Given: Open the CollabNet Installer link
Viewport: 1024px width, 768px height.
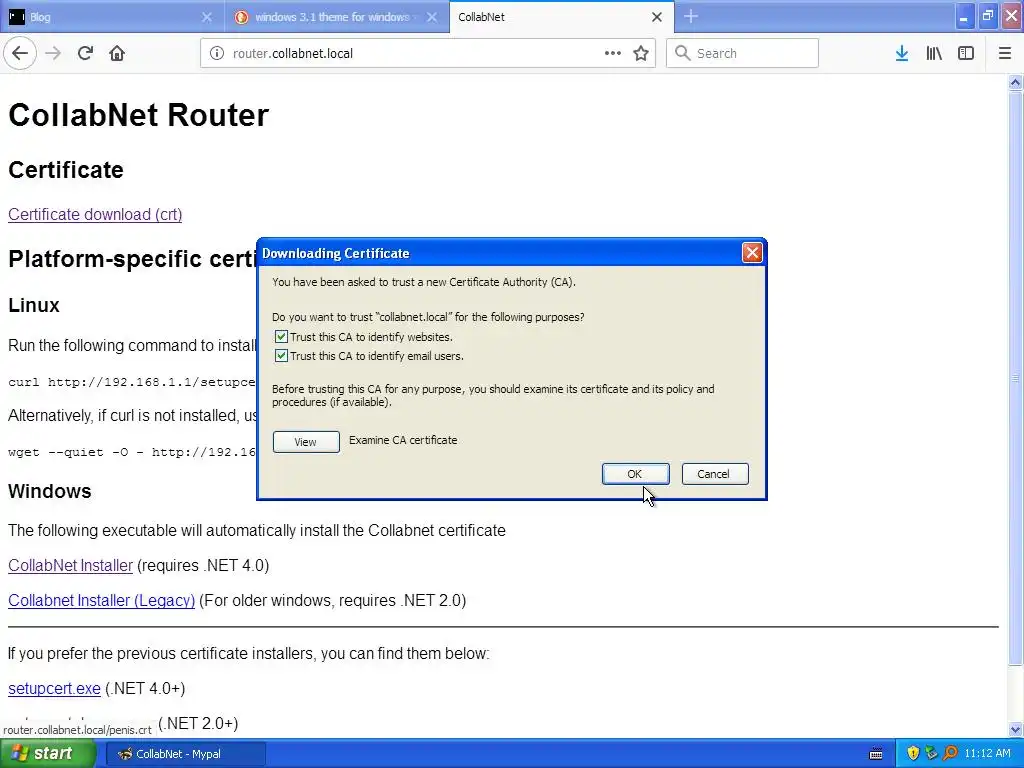Looking at the screenshot, I should pos(71,565).
